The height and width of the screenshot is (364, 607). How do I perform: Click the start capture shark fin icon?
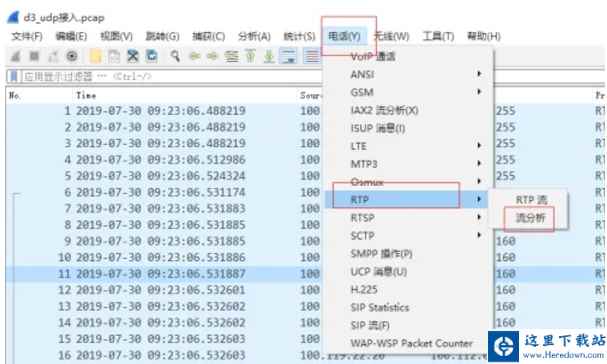click(15, 57)
